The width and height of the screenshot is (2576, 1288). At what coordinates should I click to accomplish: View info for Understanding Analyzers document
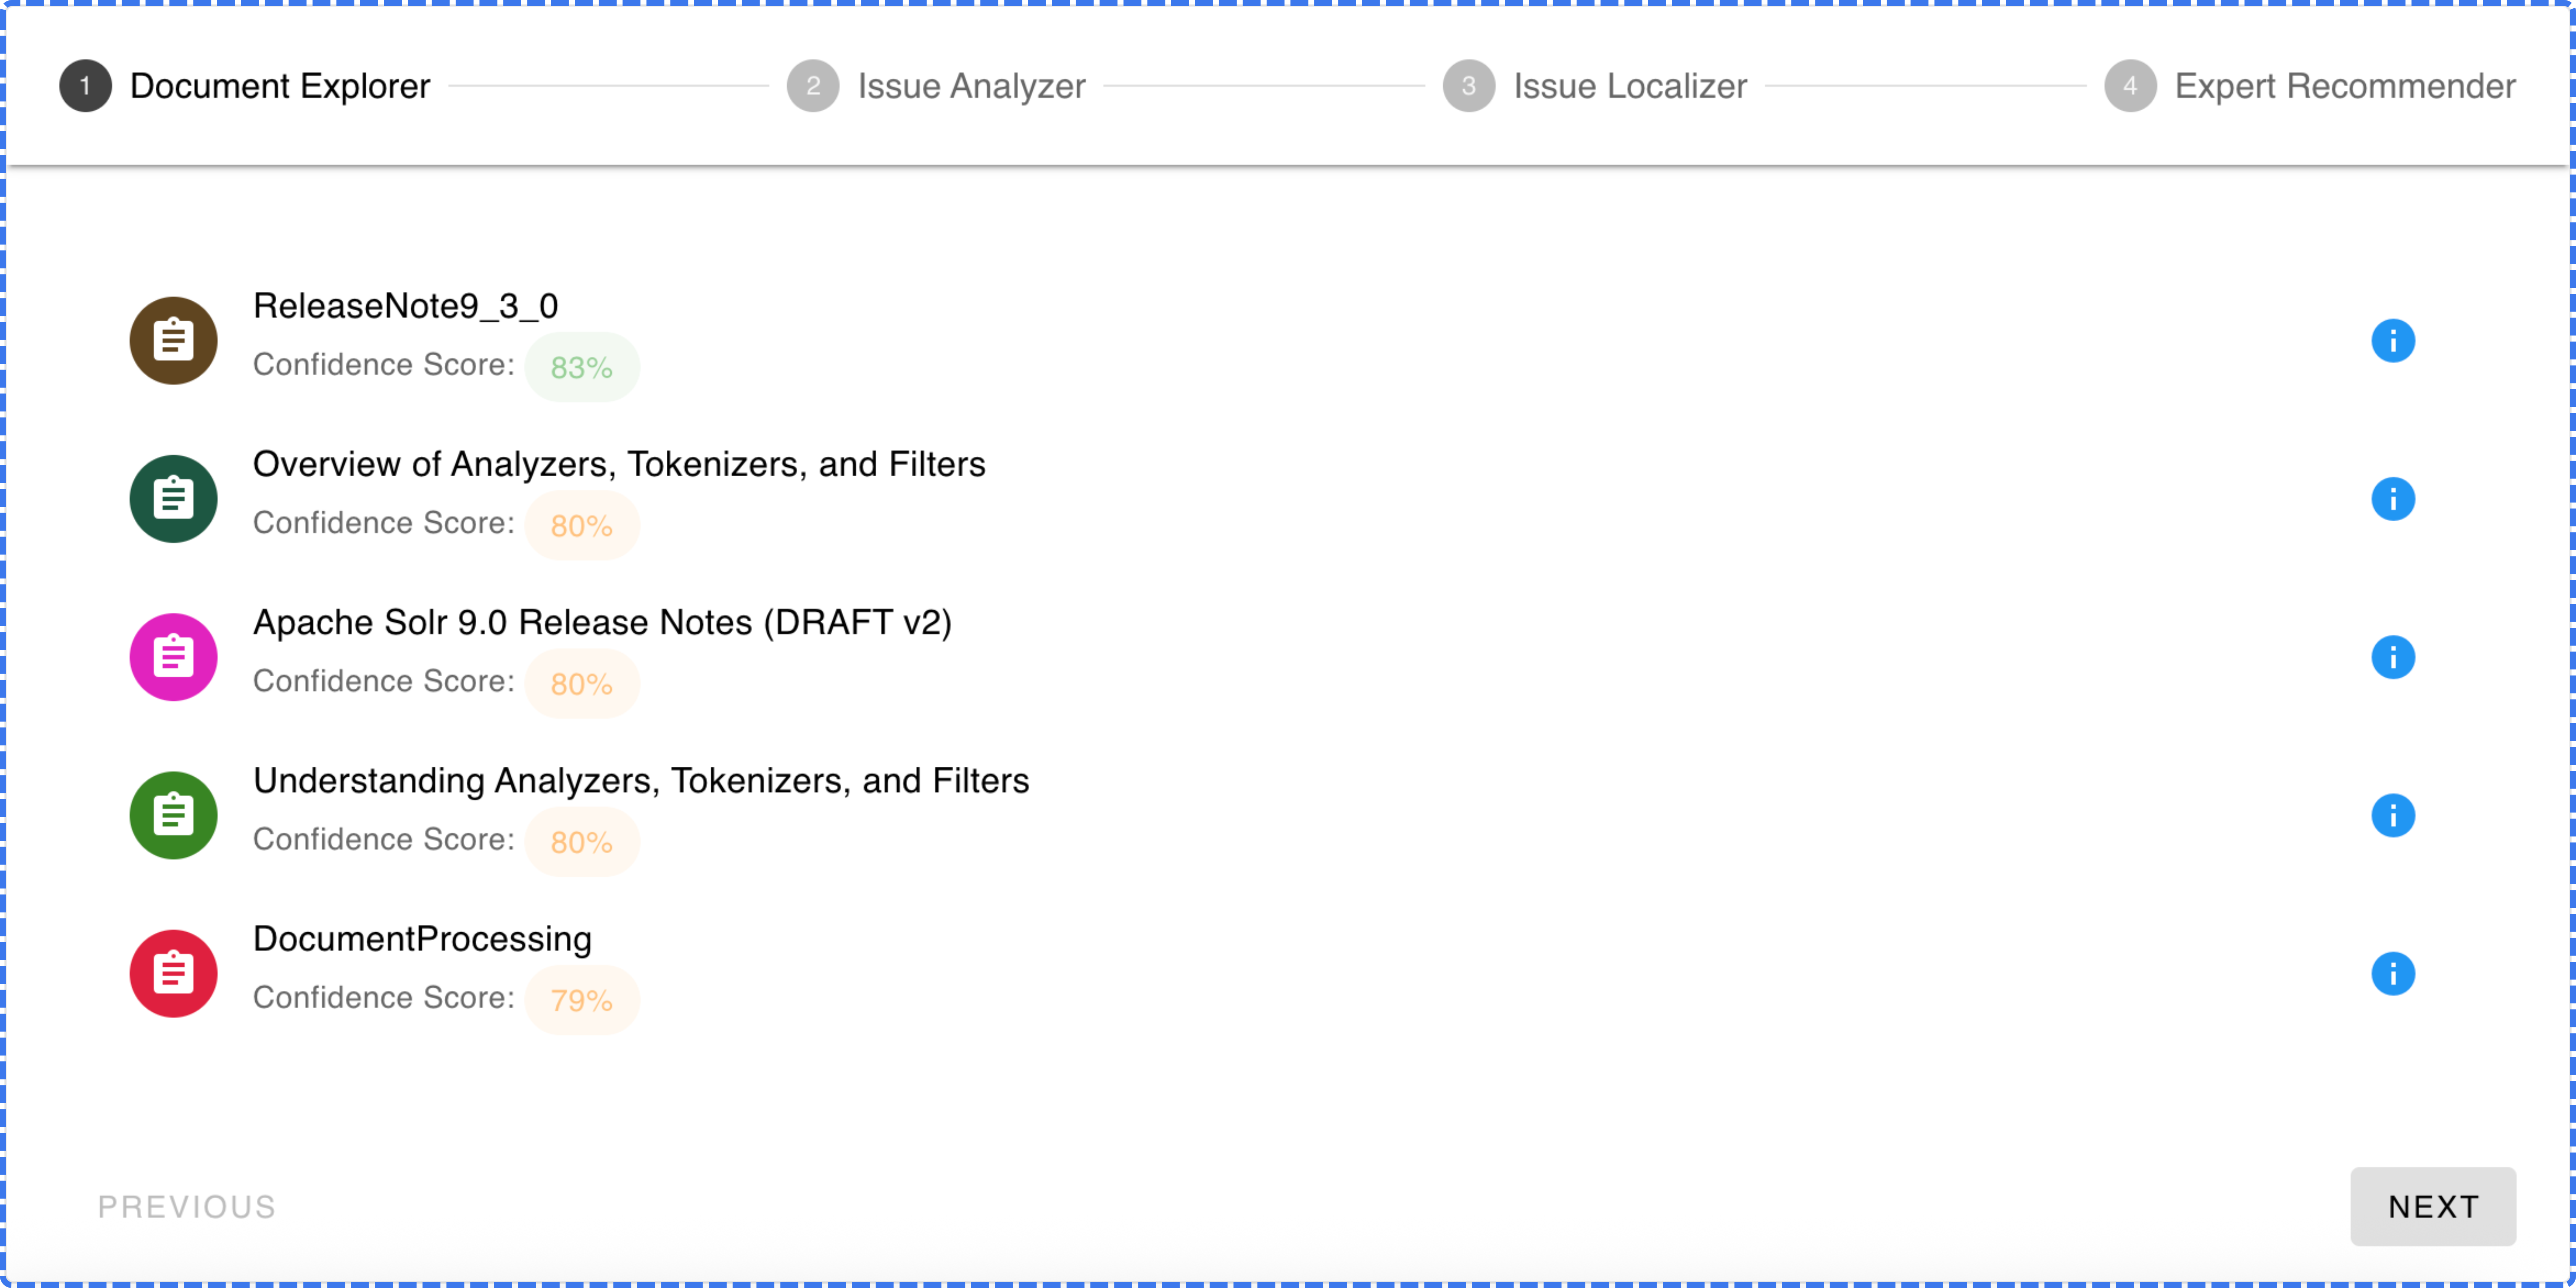coord(2392,815)
